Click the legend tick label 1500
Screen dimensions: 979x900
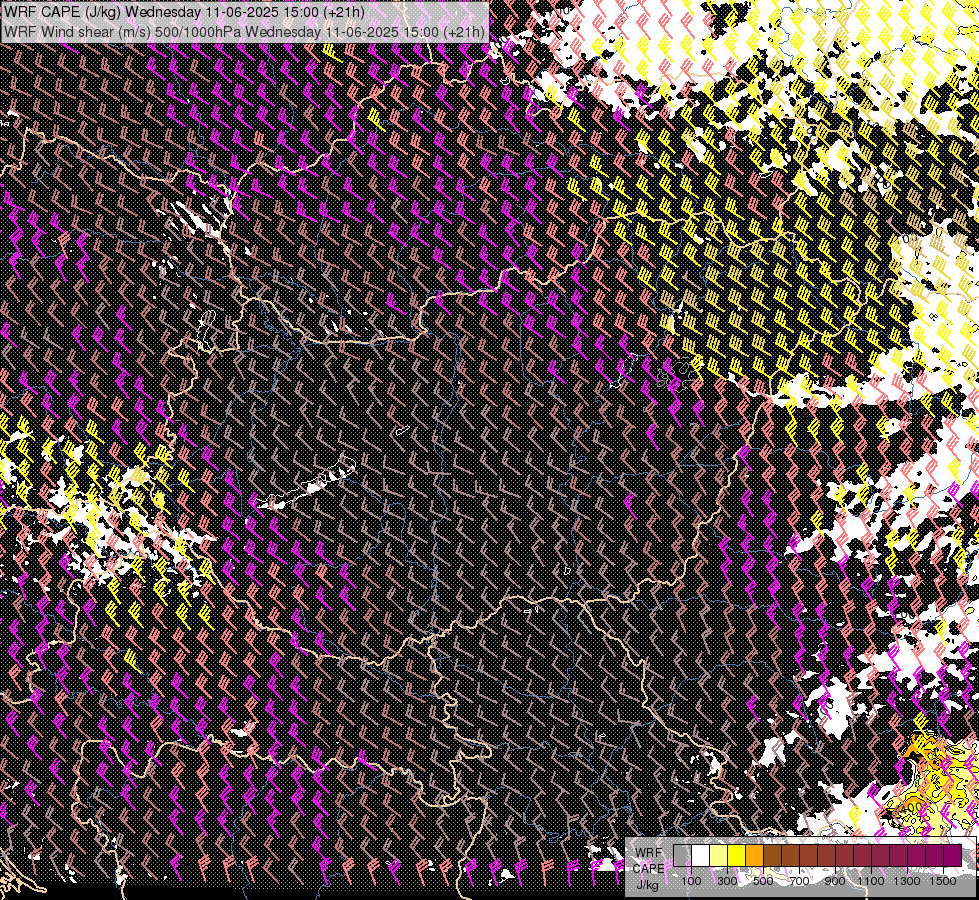pos(943,881)
